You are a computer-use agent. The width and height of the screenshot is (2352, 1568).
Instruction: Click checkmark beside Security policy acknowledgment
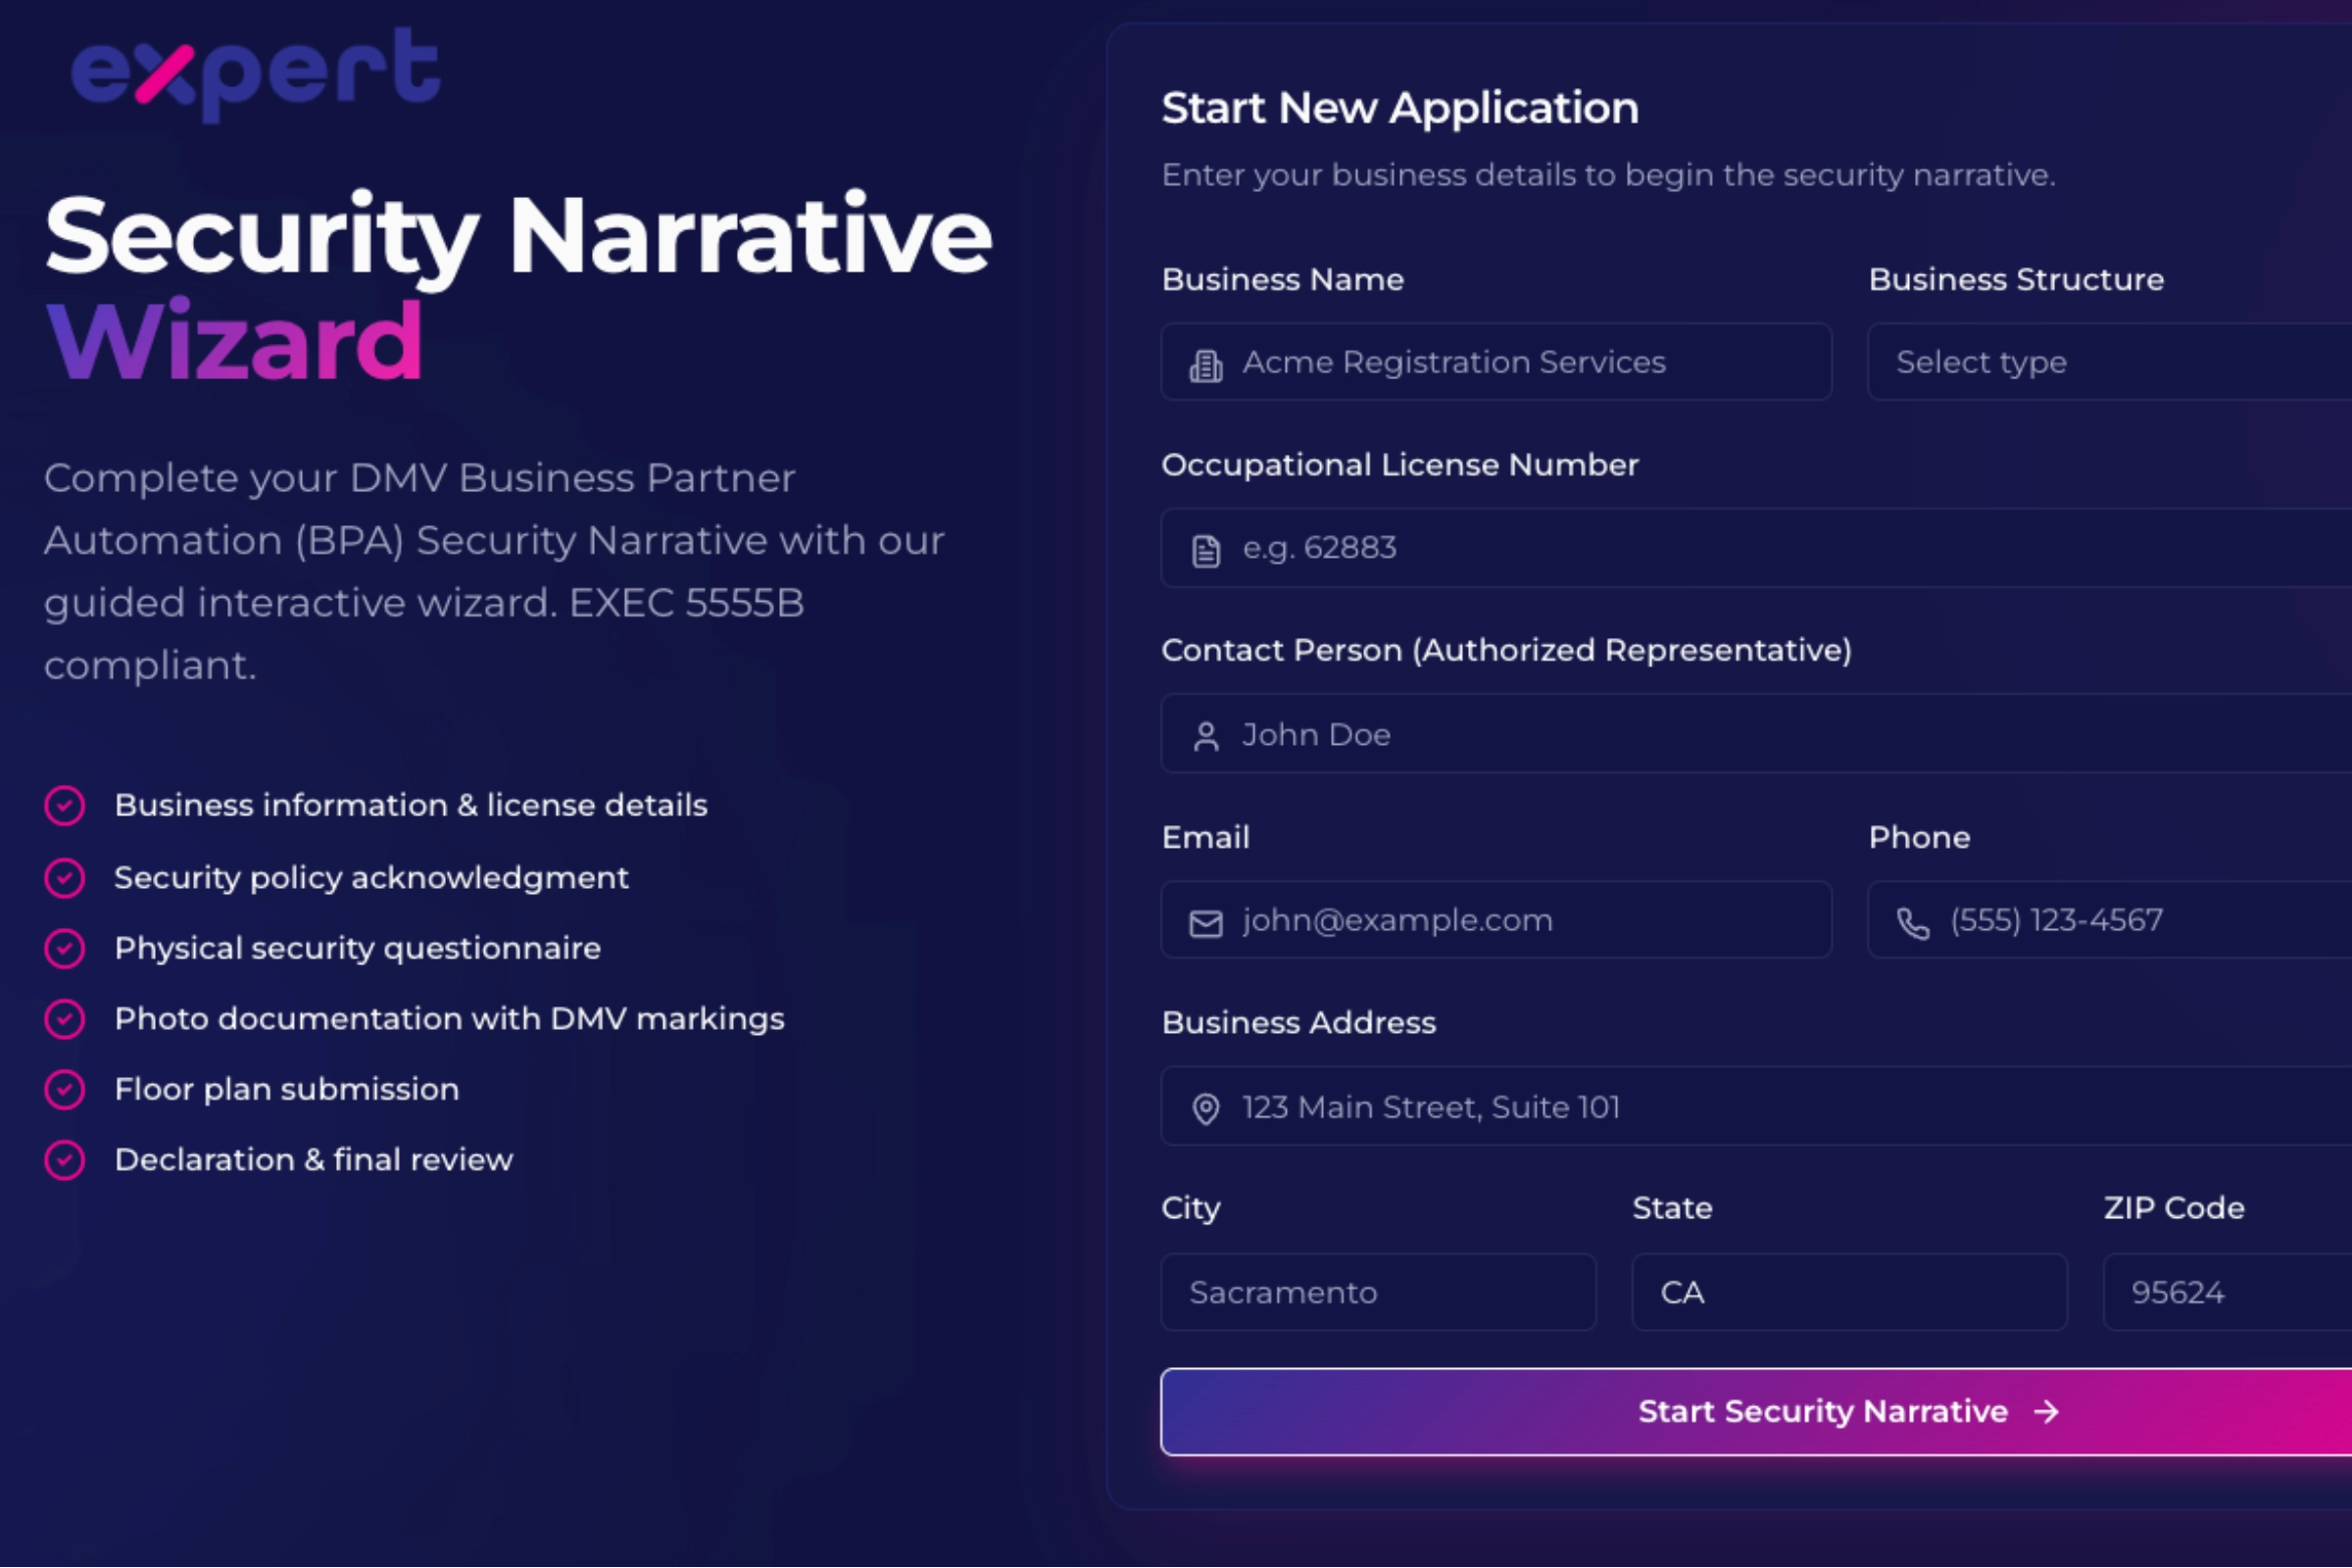coord(65,878)
